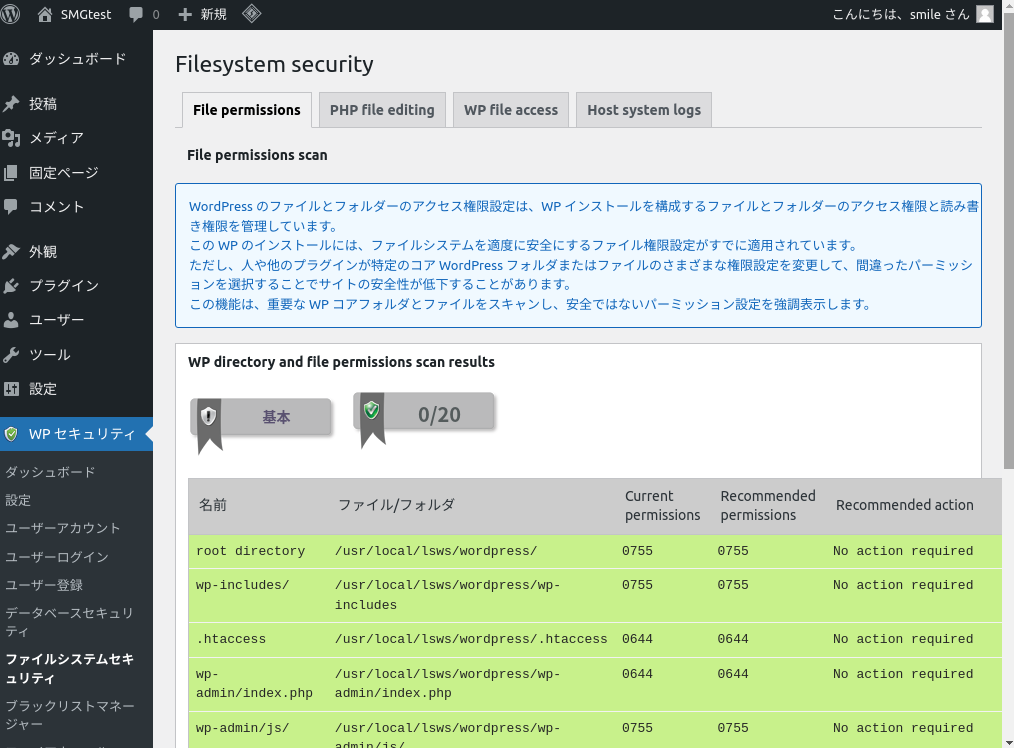1014x748 pixels.
Task: Open ユーザーアカウント submenu link
Action: tap(63, 528)
